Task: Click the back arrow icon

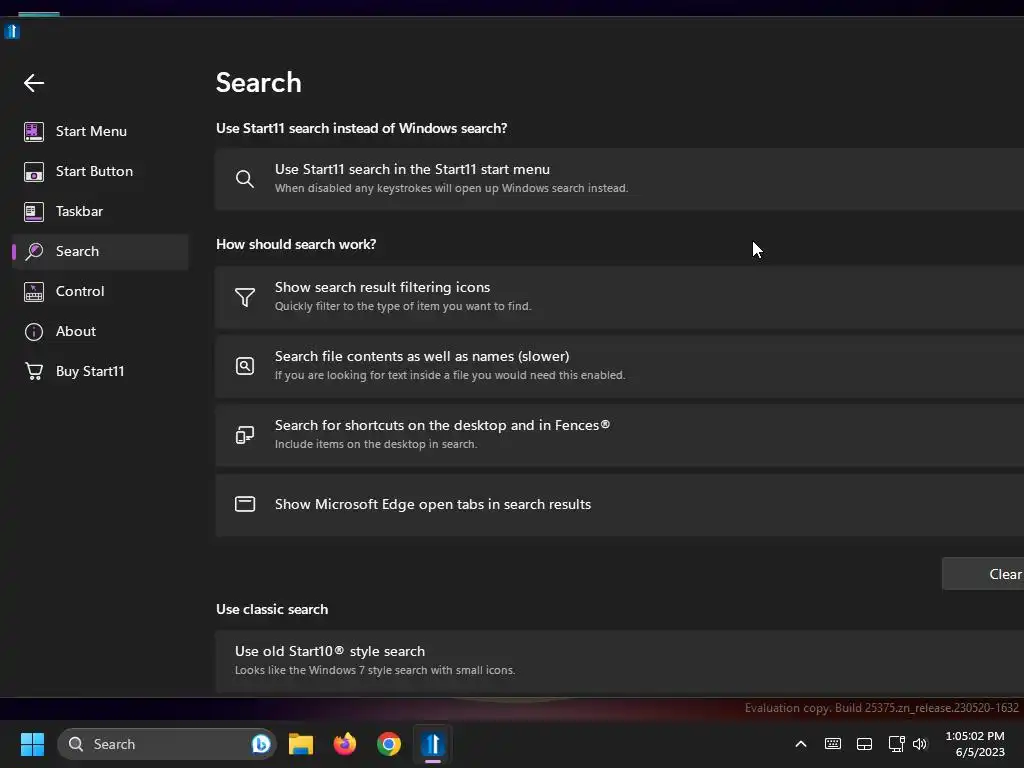Action: pyautogui.click(x=34, y=83)
